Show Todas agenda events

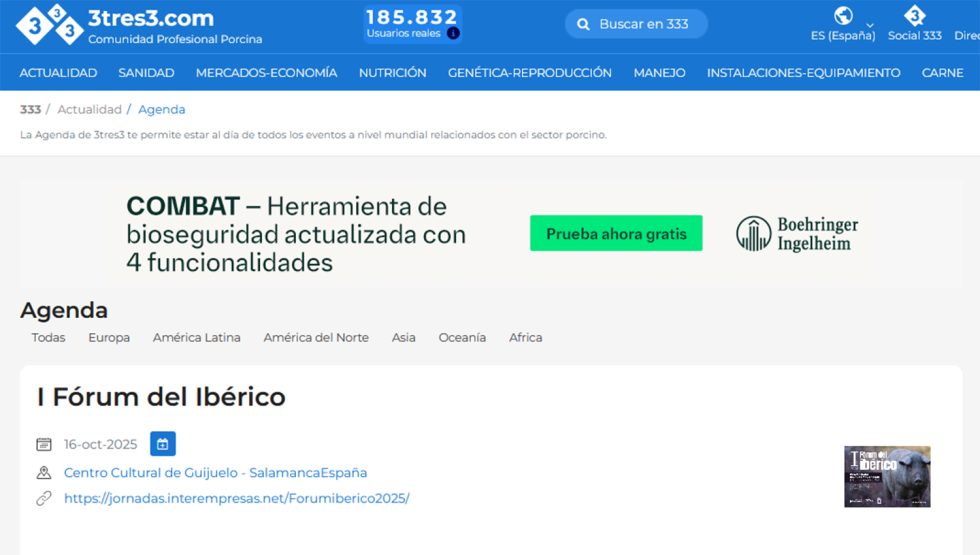pos(48,338)
